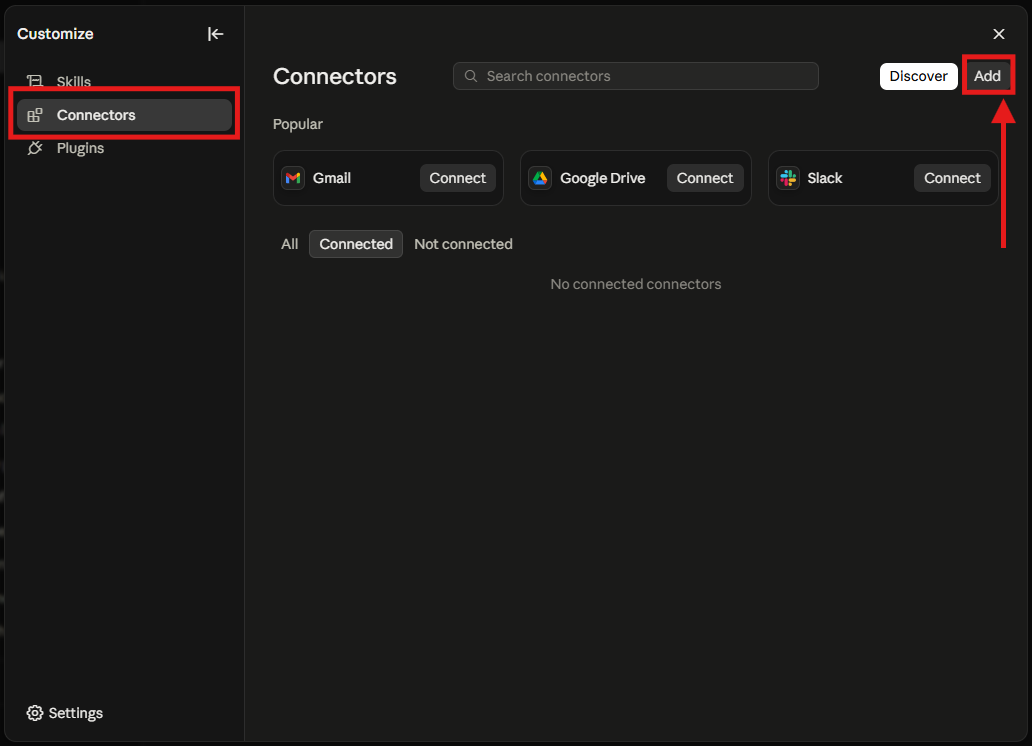The height and width of the screenshot is (746, 1032).
Task: Click the Connectors page heading
Action: click(x=335, y=76)
